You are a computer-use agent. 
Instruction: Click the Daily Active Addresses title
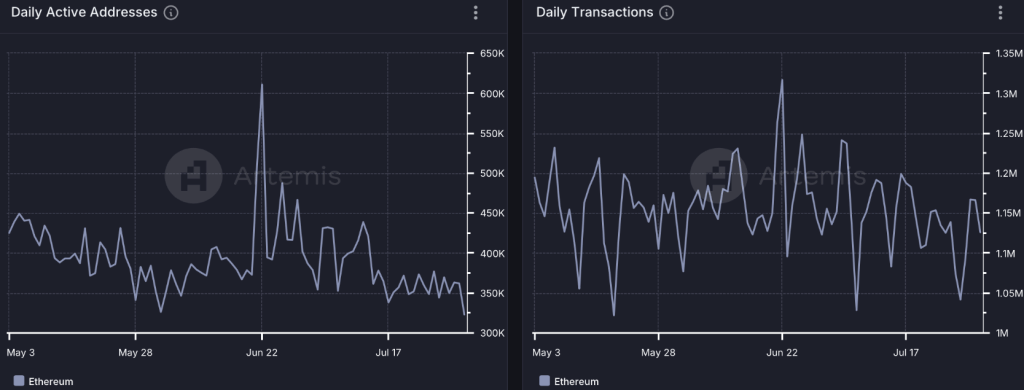coord(84,12)
